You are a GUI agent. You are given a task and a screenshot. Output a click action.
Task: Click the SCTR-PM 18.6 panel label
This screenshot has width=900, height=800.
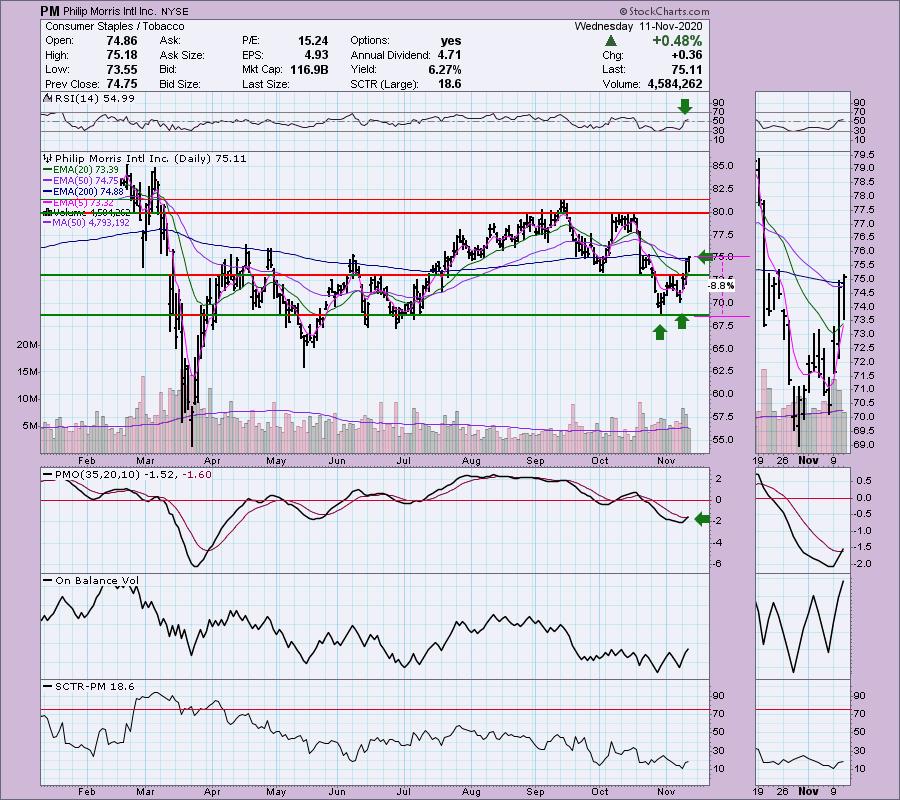pyautogui.click(x=94, y=686)
